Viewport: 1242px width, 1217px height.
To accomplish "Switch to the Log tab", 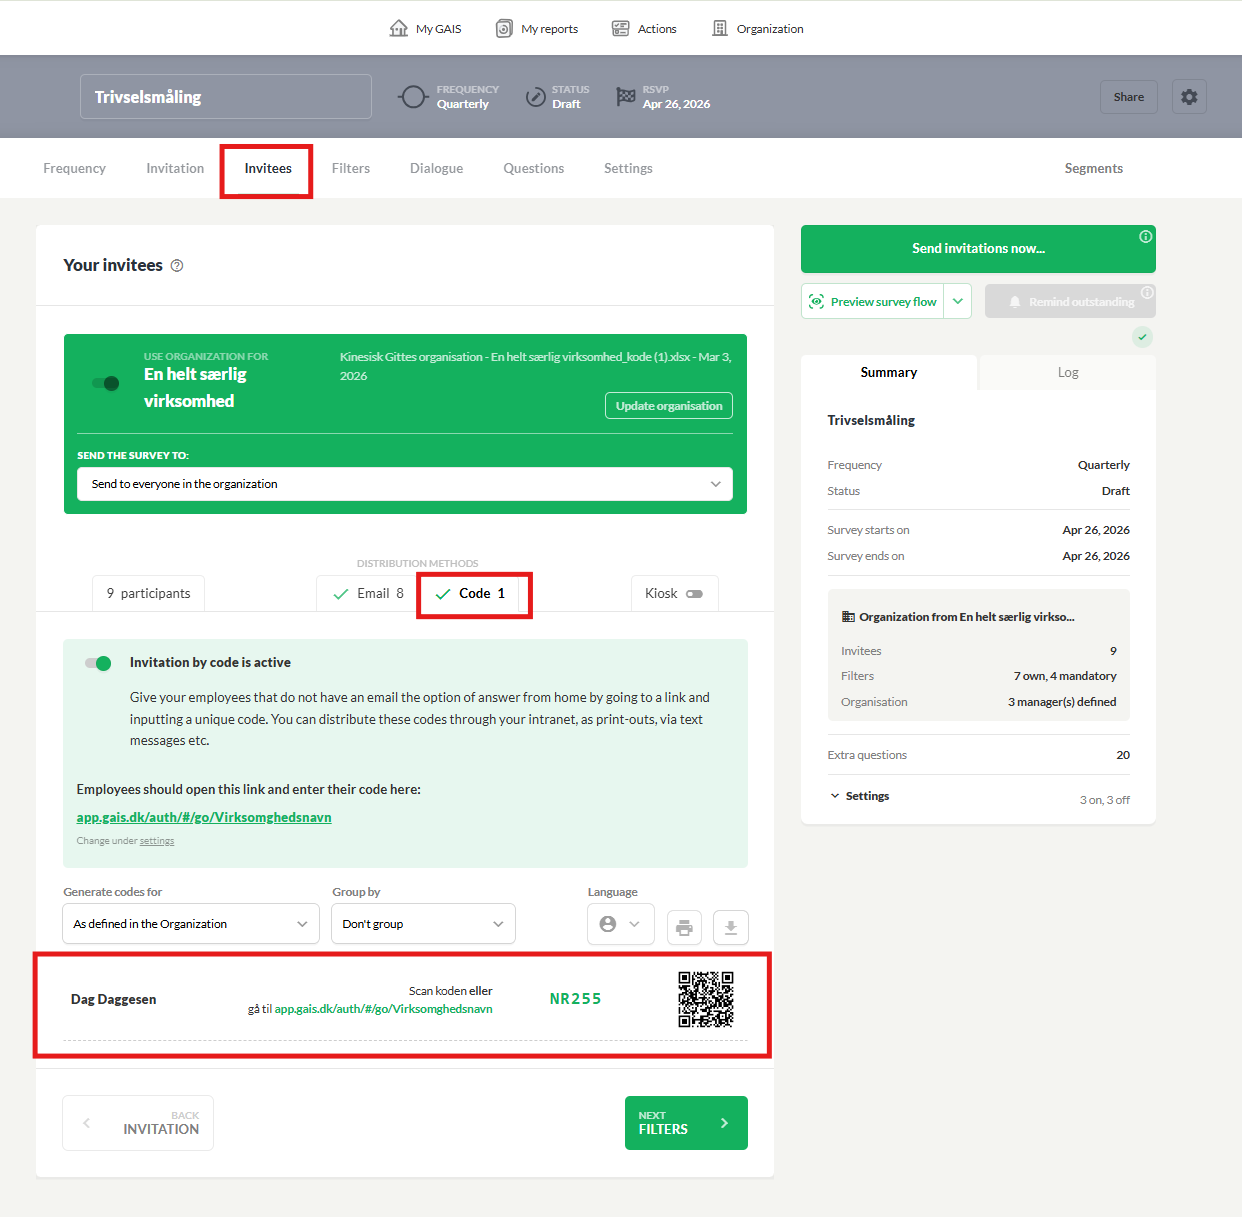I will pos(1068,372).
